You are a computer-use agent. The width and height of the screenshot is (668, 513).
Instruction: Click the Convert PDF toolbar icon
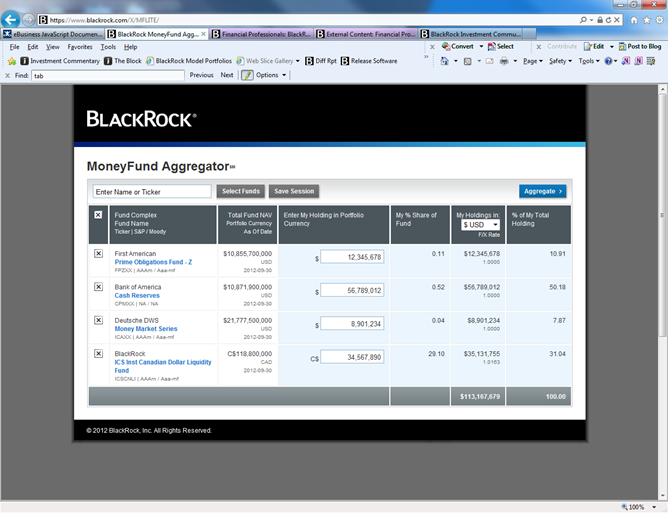tap(446, 46)
